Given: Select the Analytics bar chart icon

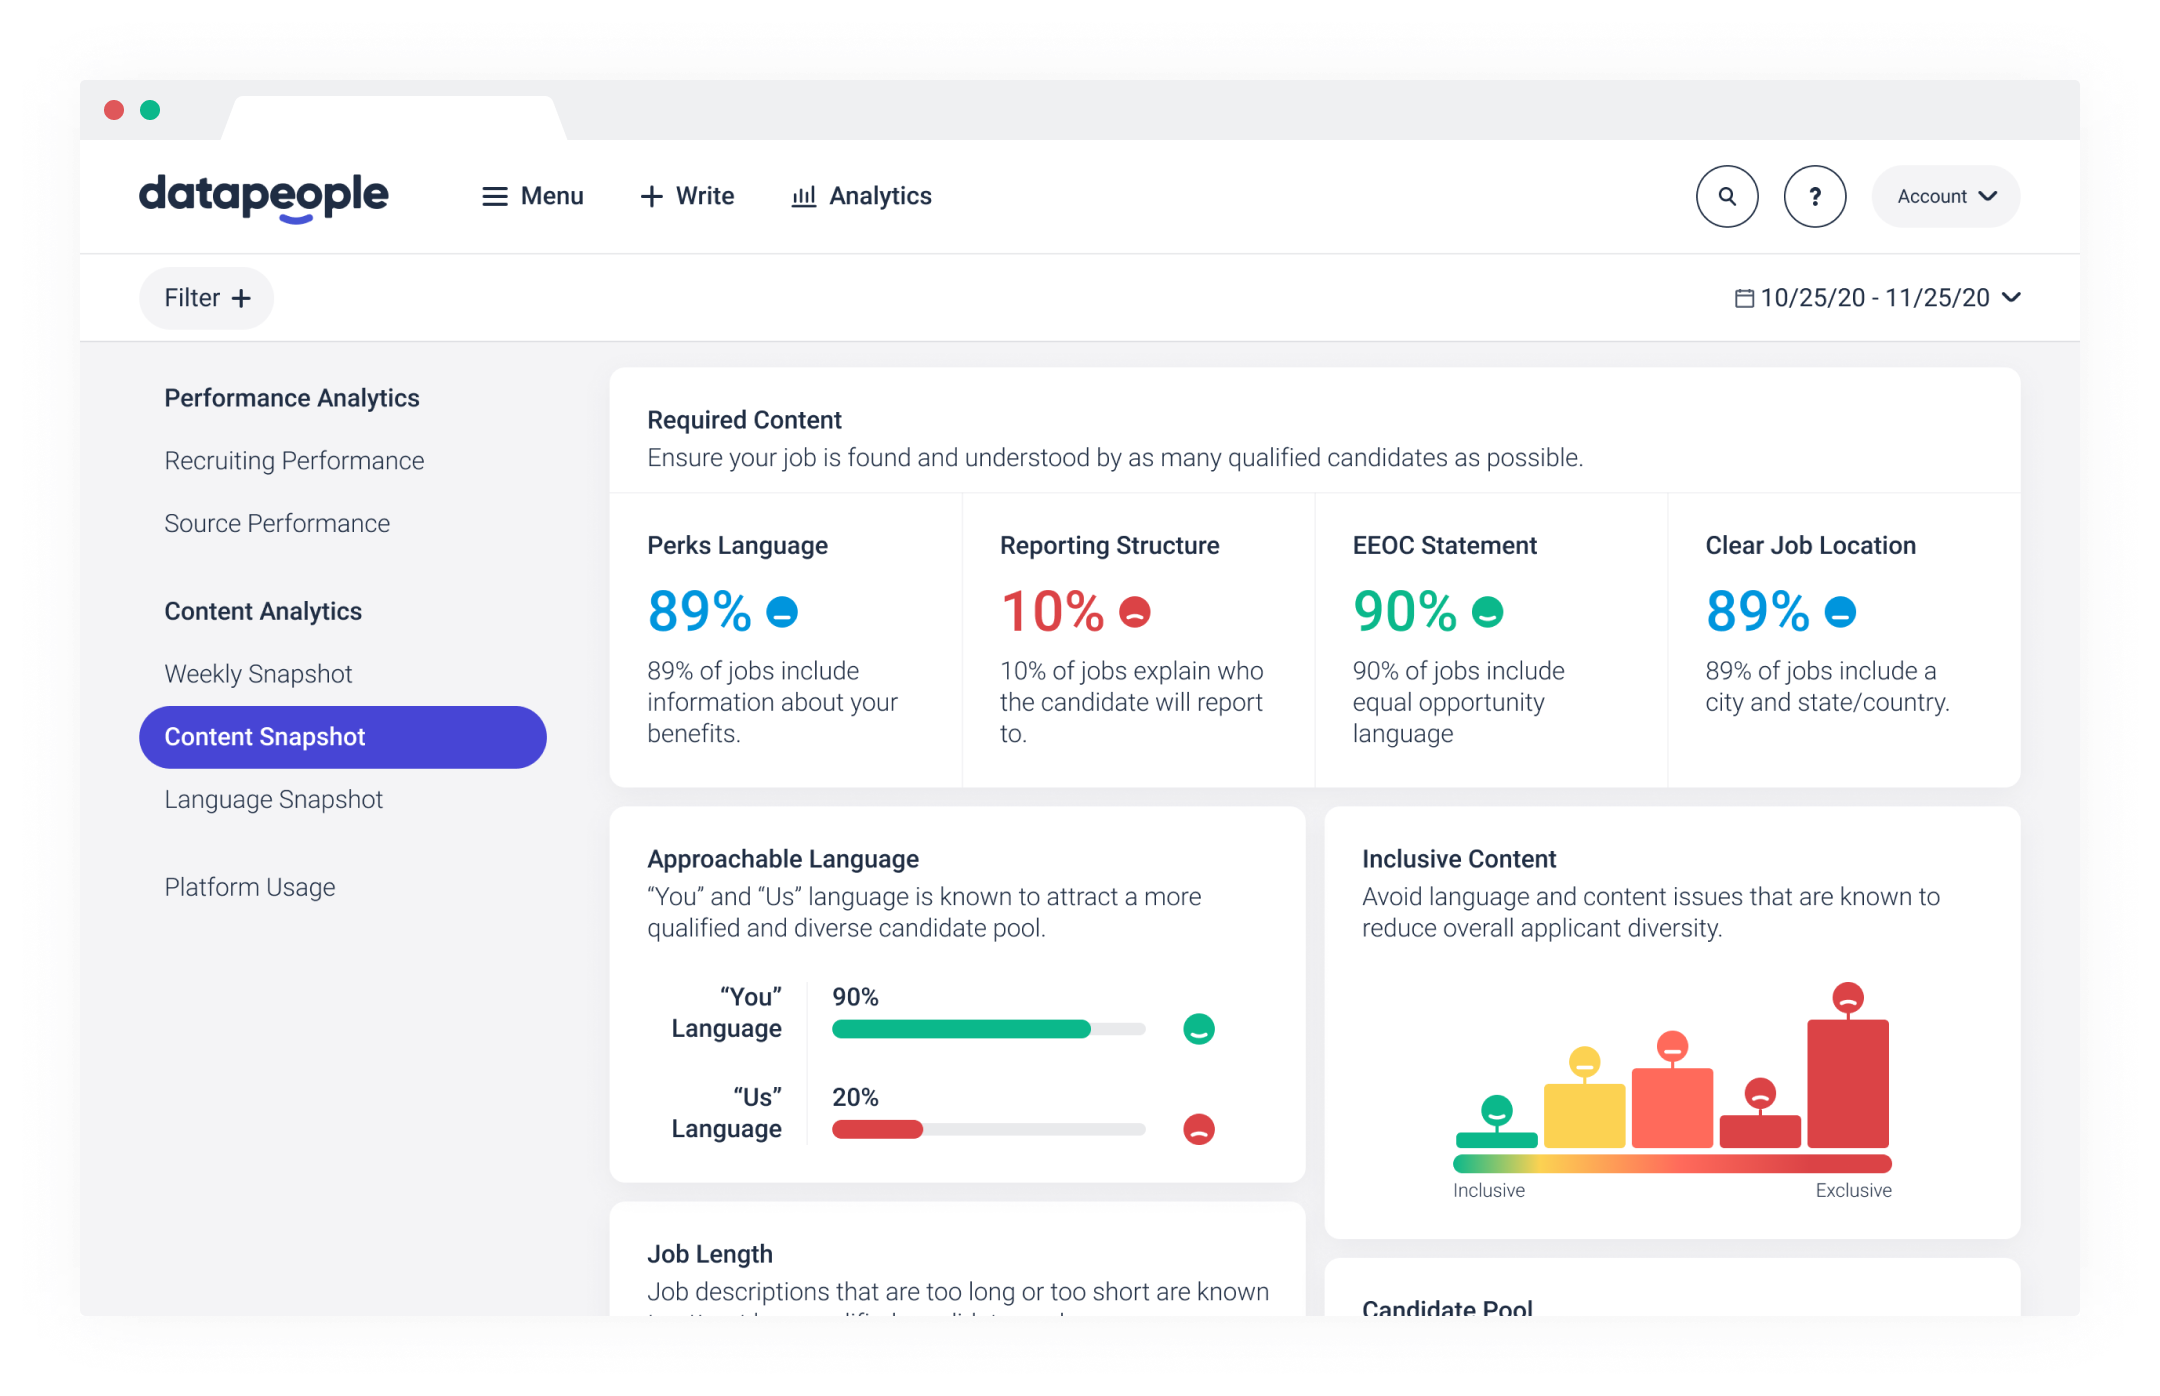Looking at the screenshot, I should [803, 196].
